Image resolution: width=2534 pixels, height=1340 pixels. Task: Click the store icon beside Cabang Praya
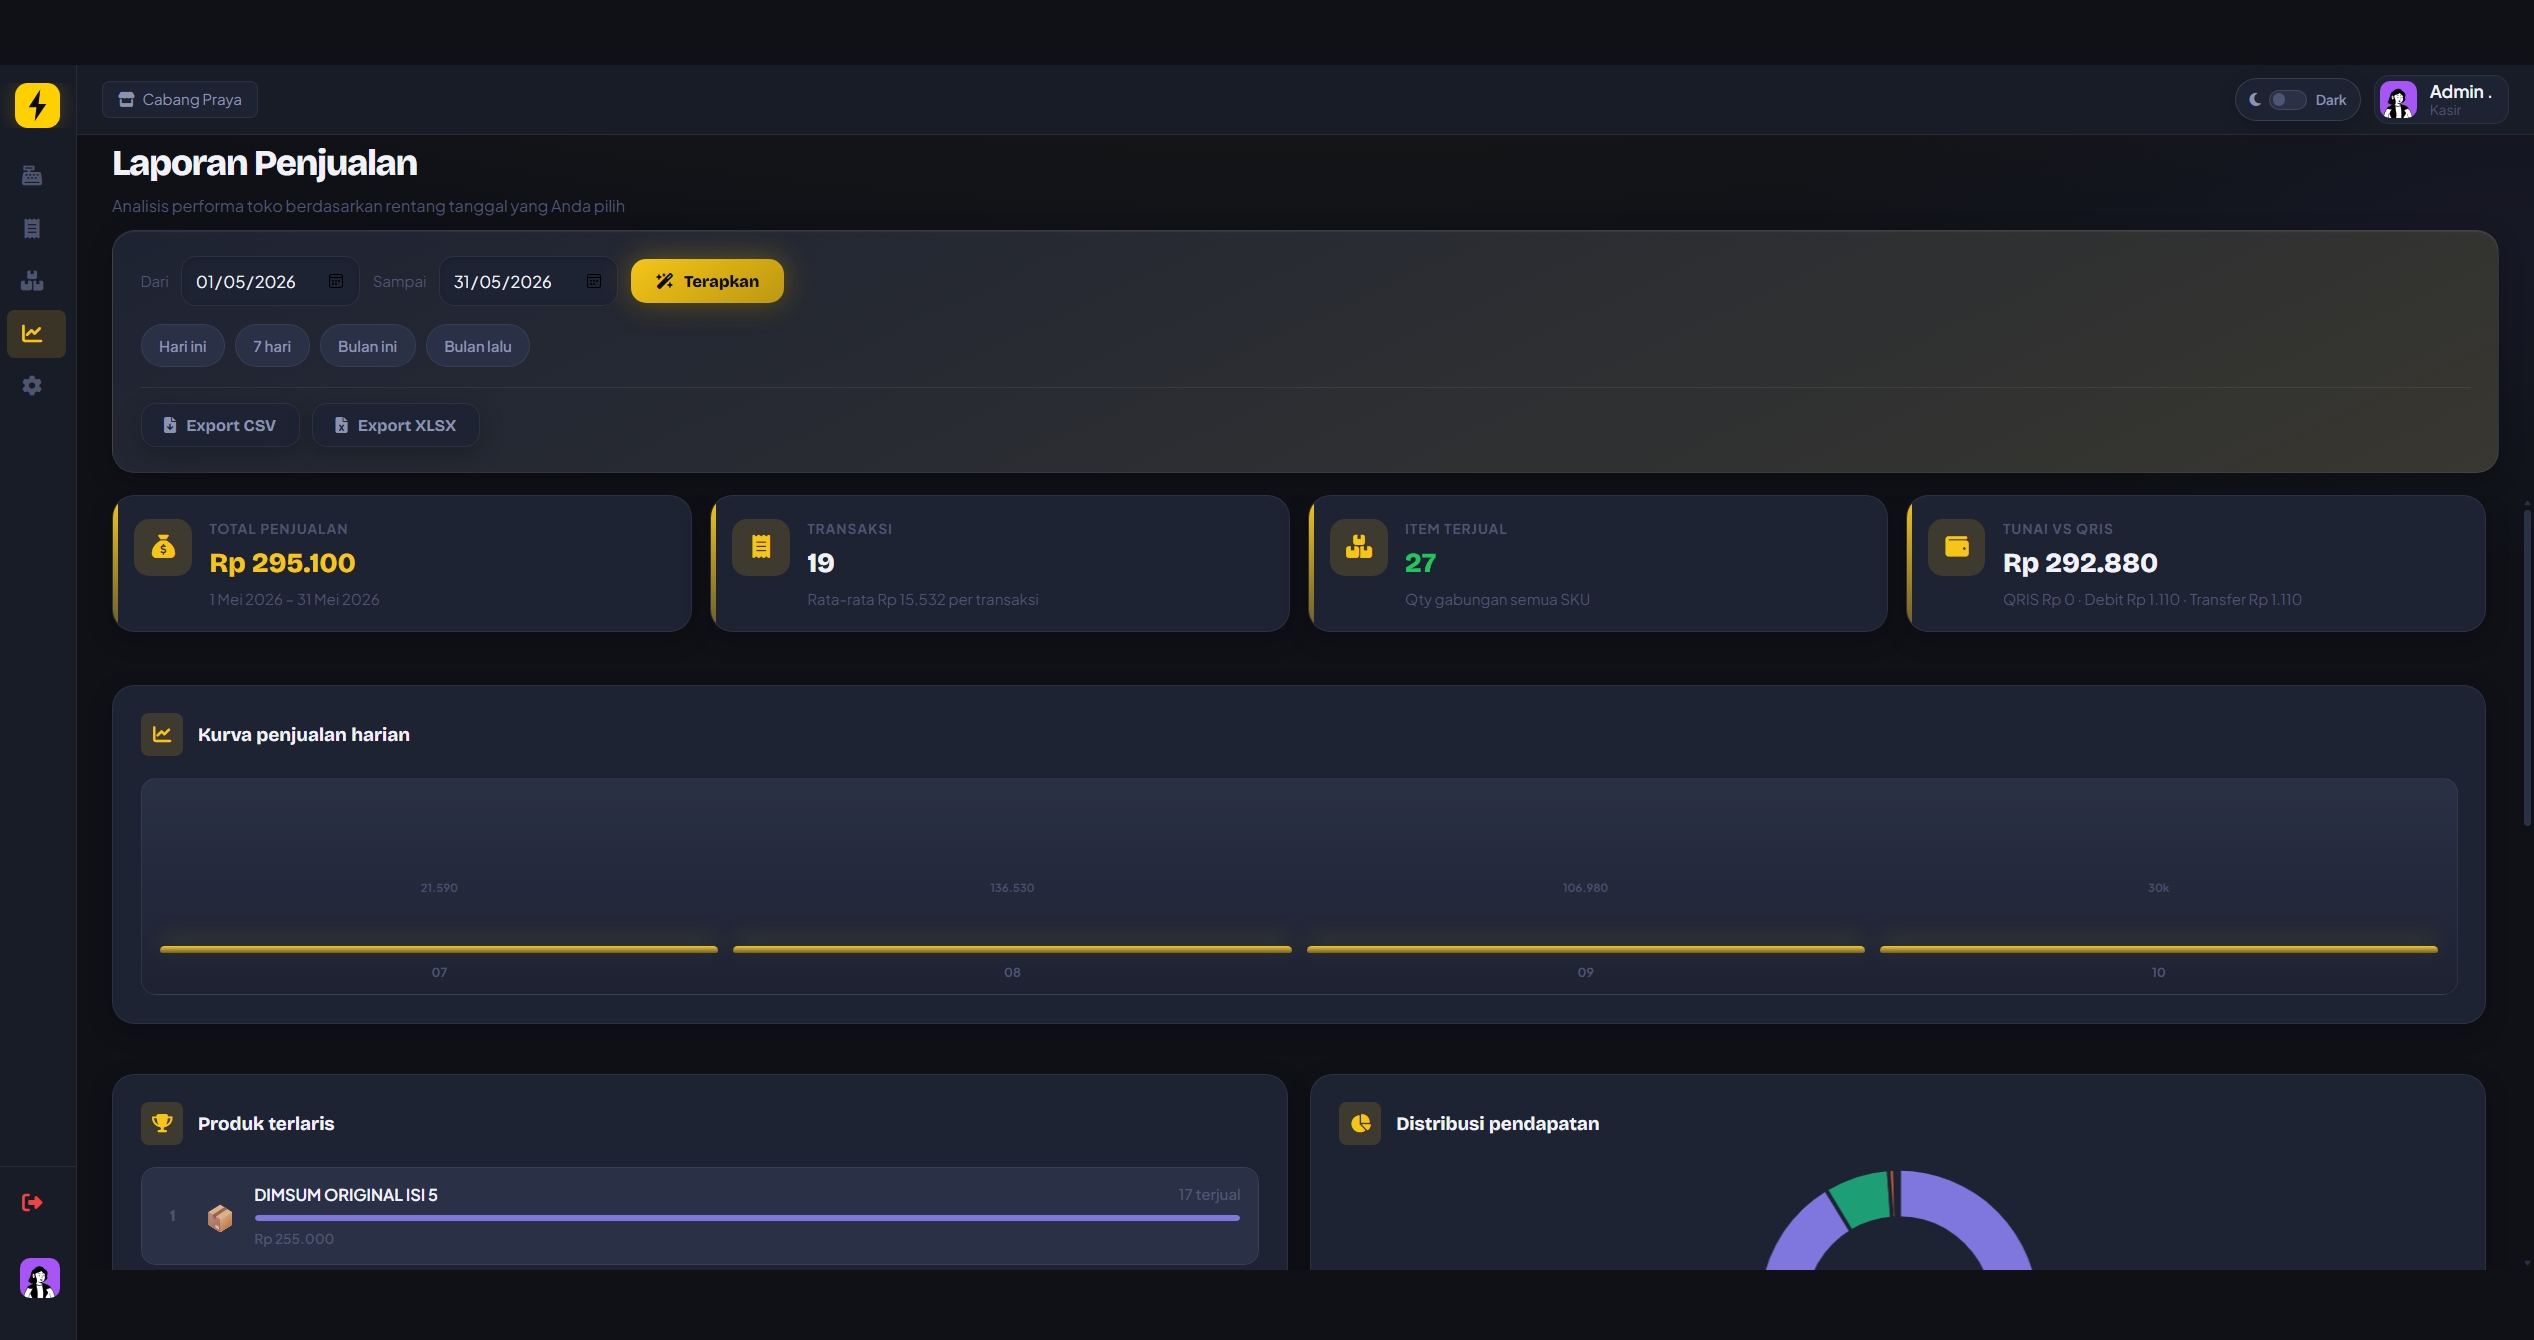tap(126, 100)
